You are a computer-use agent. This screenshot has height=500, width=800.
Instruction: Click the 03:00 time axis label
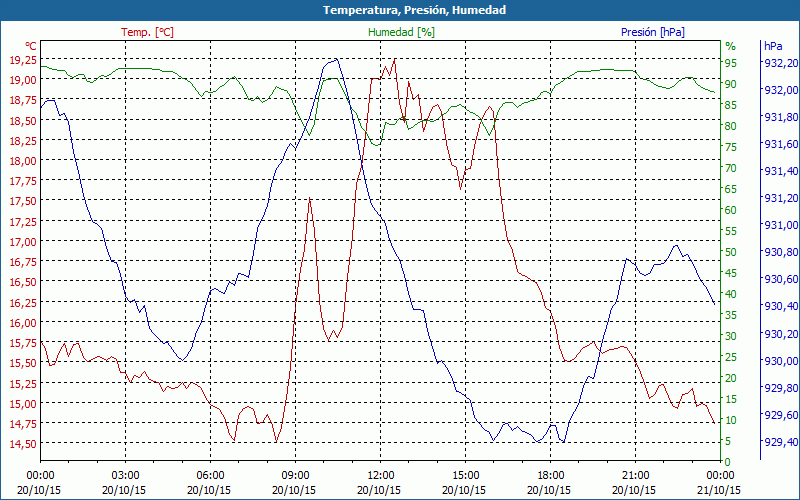tap(126, 476)
